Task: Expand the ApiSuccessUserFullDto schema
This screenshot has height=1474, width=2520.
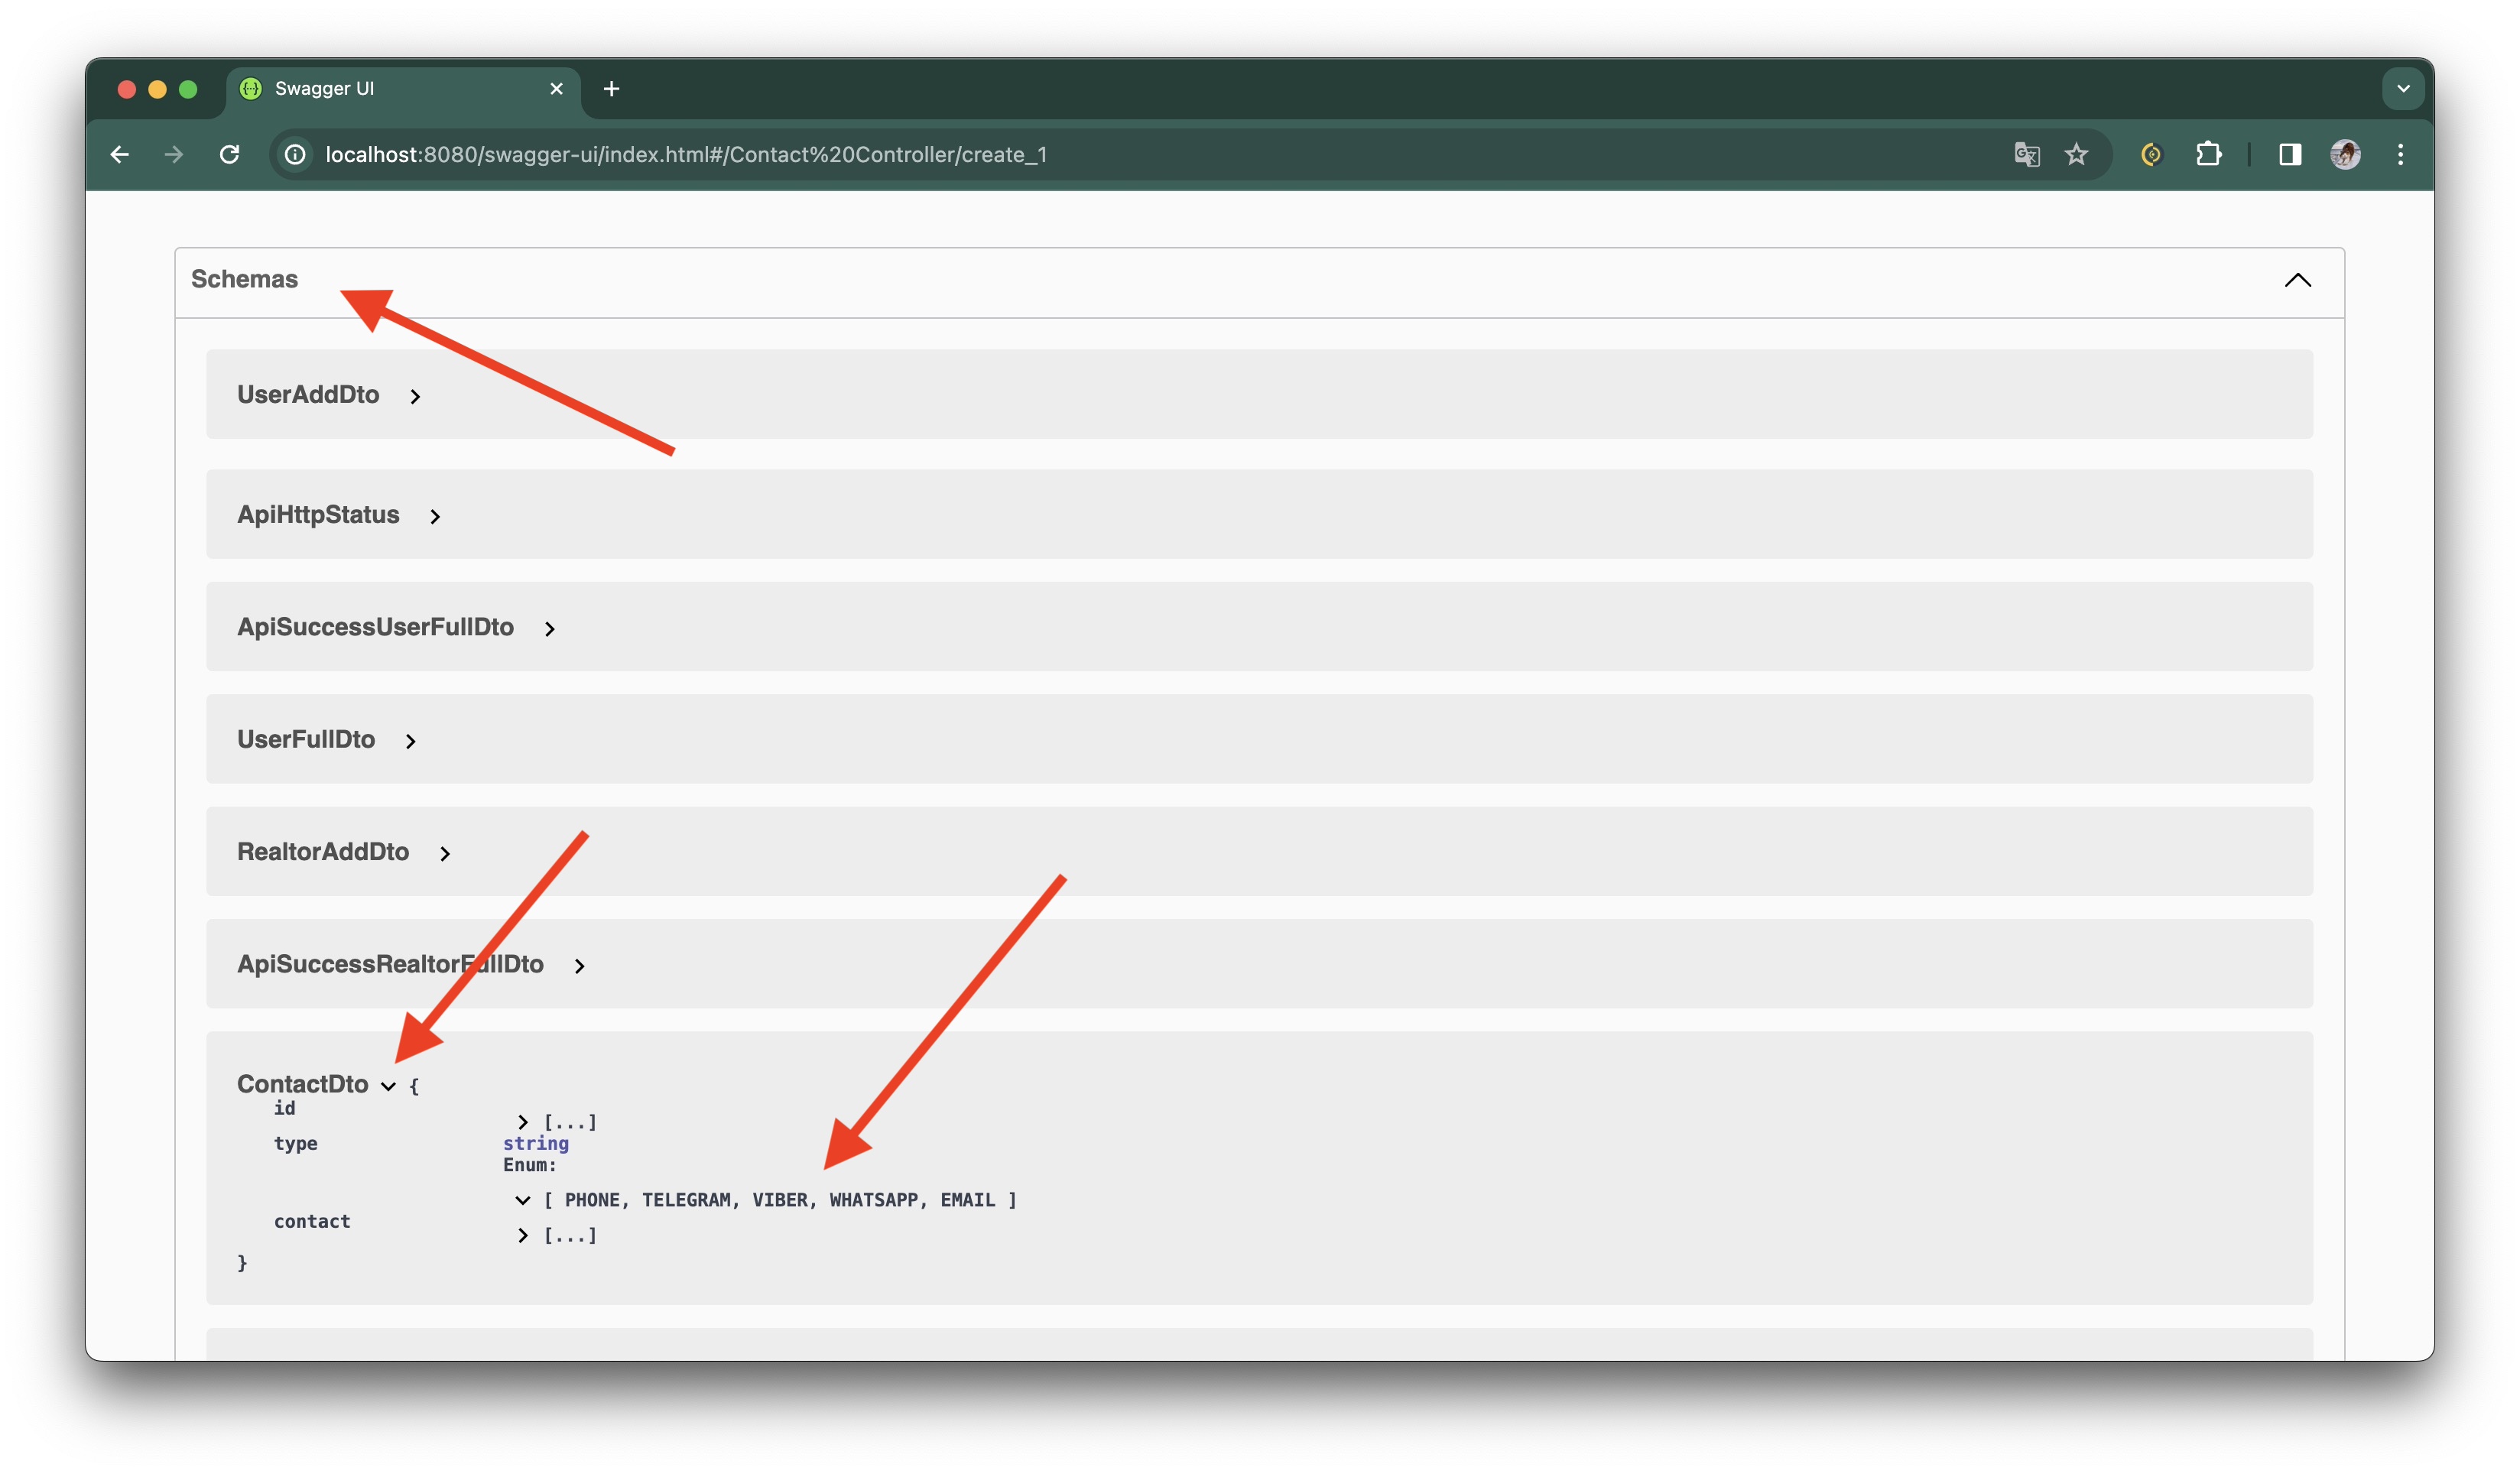Action: [x=549, y=629]
